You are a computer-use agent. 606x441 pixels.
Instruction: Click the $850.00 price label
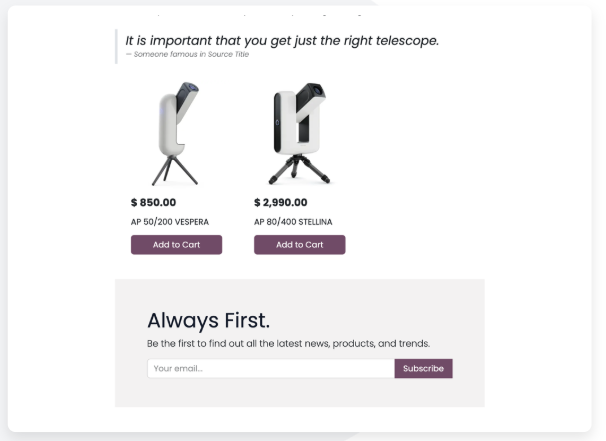click(x=154, y=203)
